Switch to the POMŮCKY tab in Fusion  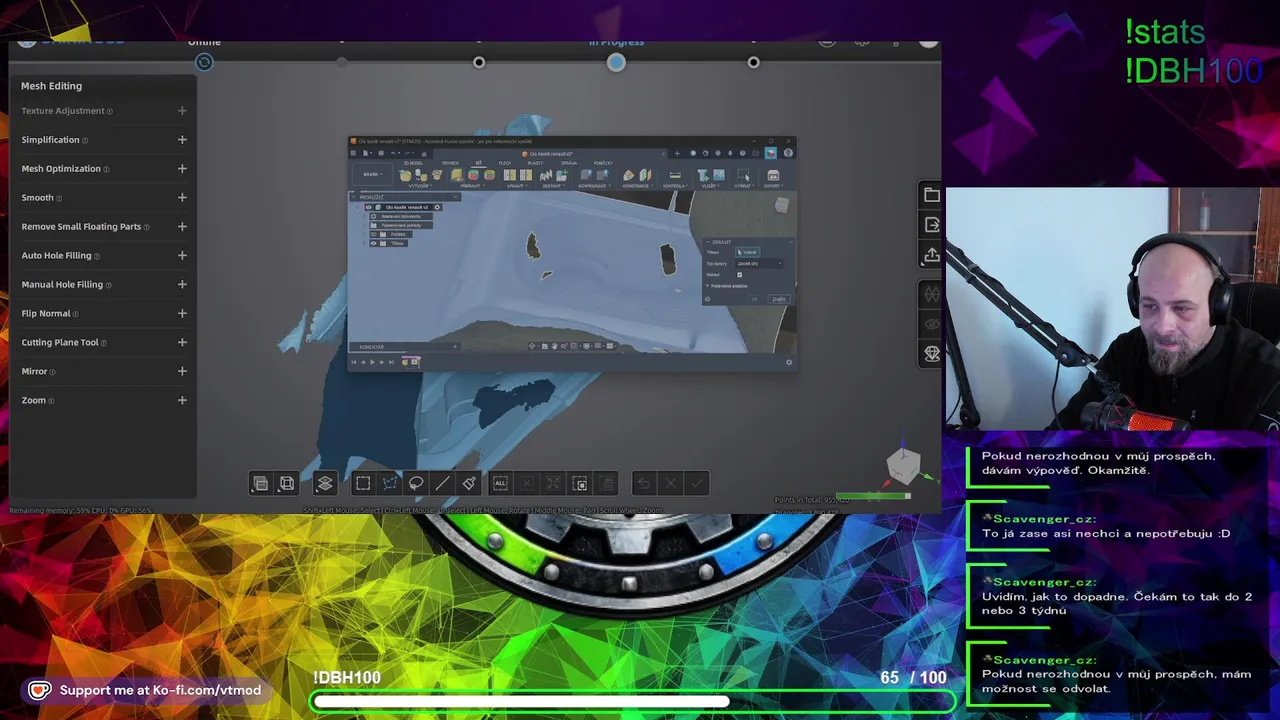click(603, 163)
